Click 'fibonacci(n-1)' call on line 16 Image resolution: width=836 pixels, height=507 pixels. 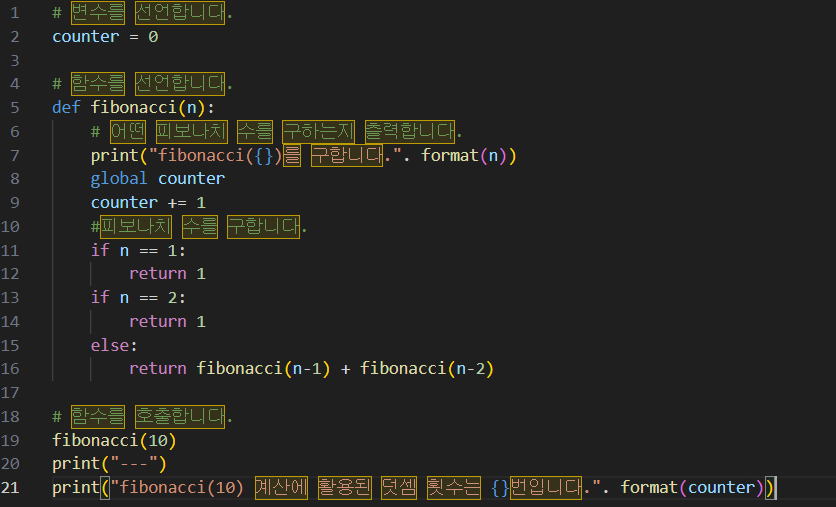click(x=263, y=369)
